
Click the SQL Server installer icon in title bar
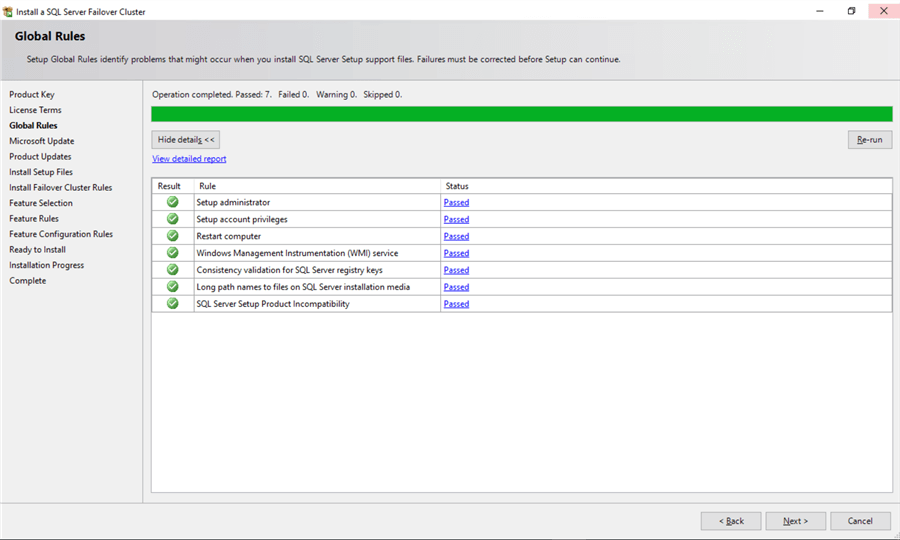tap(7, 11)
